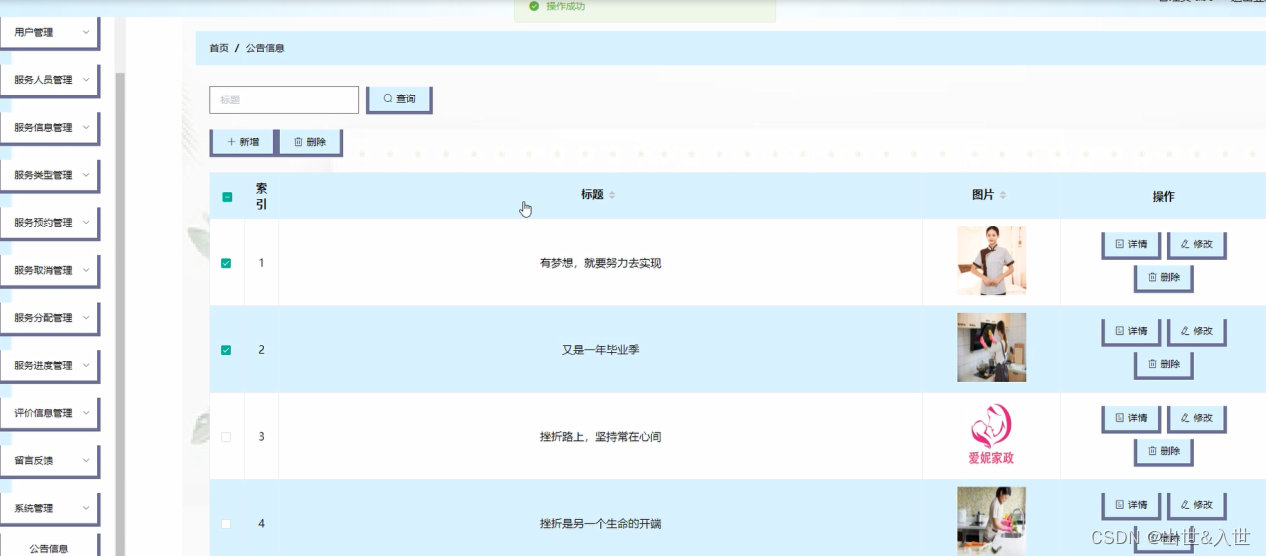Expand chevron next to 服务信息管理
Screen dimensions: 1266x556
coord(86,128)
